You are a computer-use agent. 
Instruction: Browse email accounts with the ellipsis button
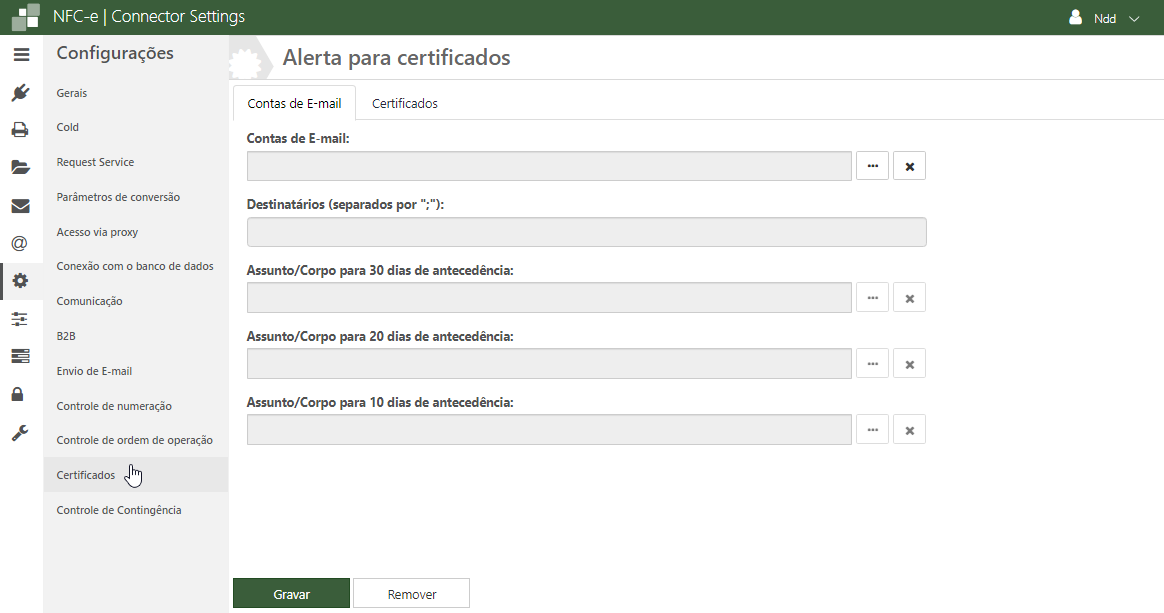[872, 166]
